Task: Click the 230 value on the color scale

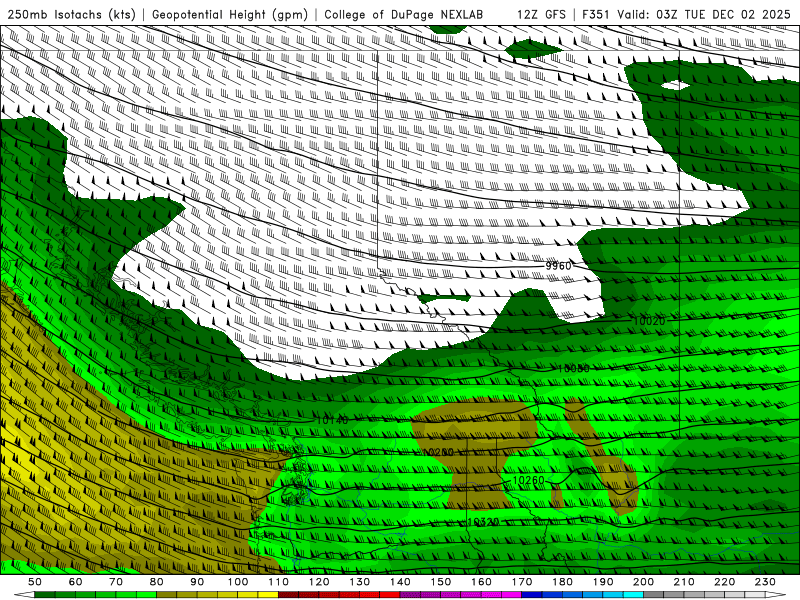Action: coord(765,582)
